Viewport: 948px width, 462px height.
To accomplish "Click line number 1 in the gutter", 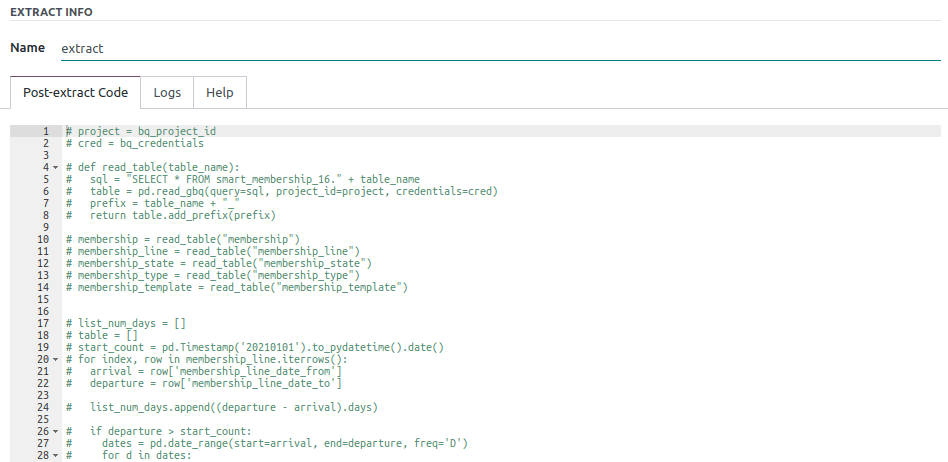I will click(x=45, y=131).
